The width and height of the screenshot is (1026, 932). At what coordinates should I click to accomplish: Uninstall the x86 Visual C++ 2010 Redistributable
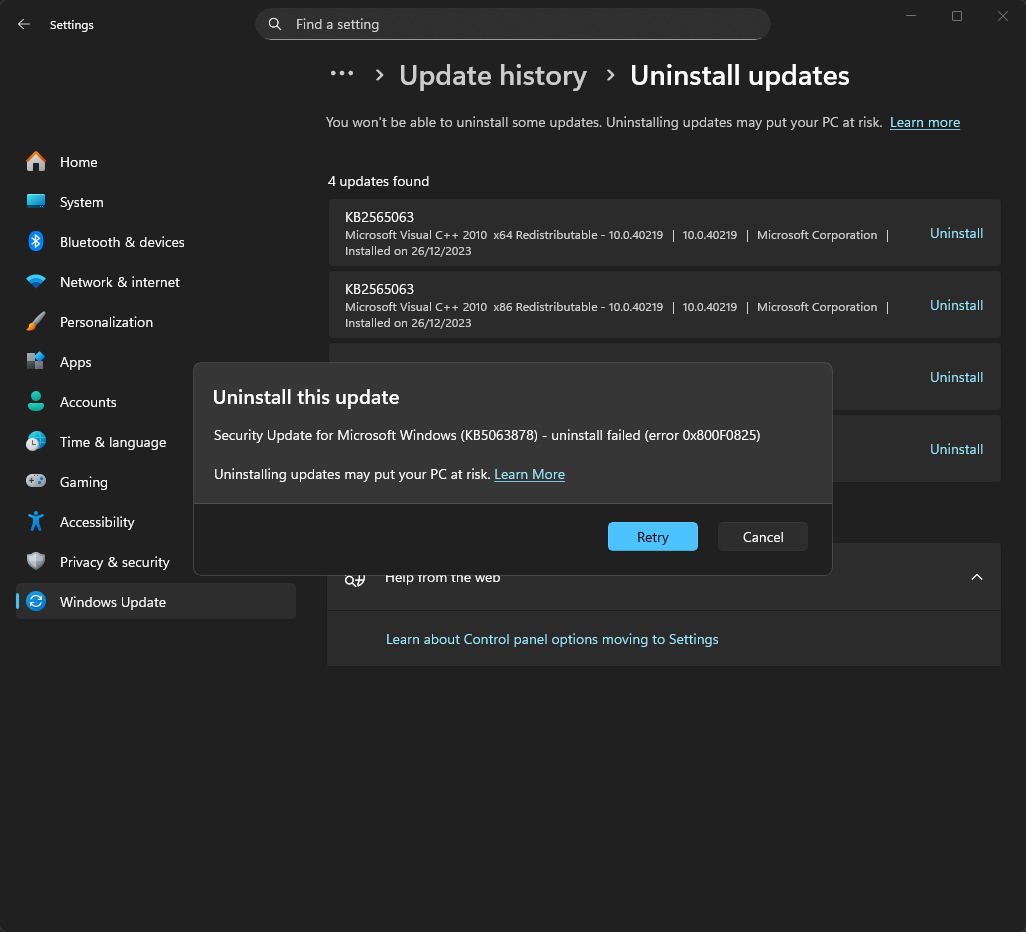point(956,305)
